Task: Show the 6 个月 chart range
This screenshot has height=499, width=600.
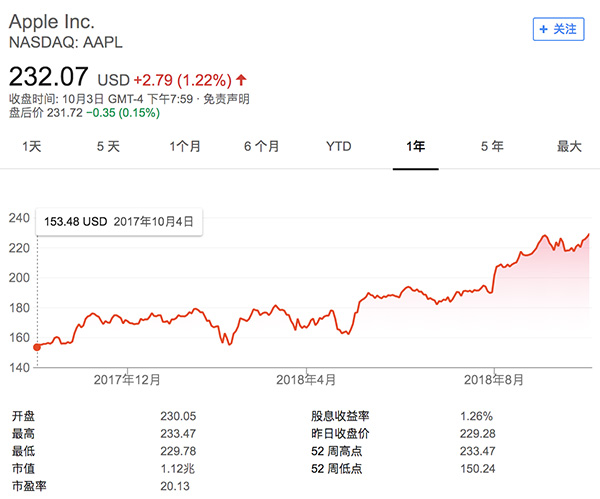Action: 261,146
